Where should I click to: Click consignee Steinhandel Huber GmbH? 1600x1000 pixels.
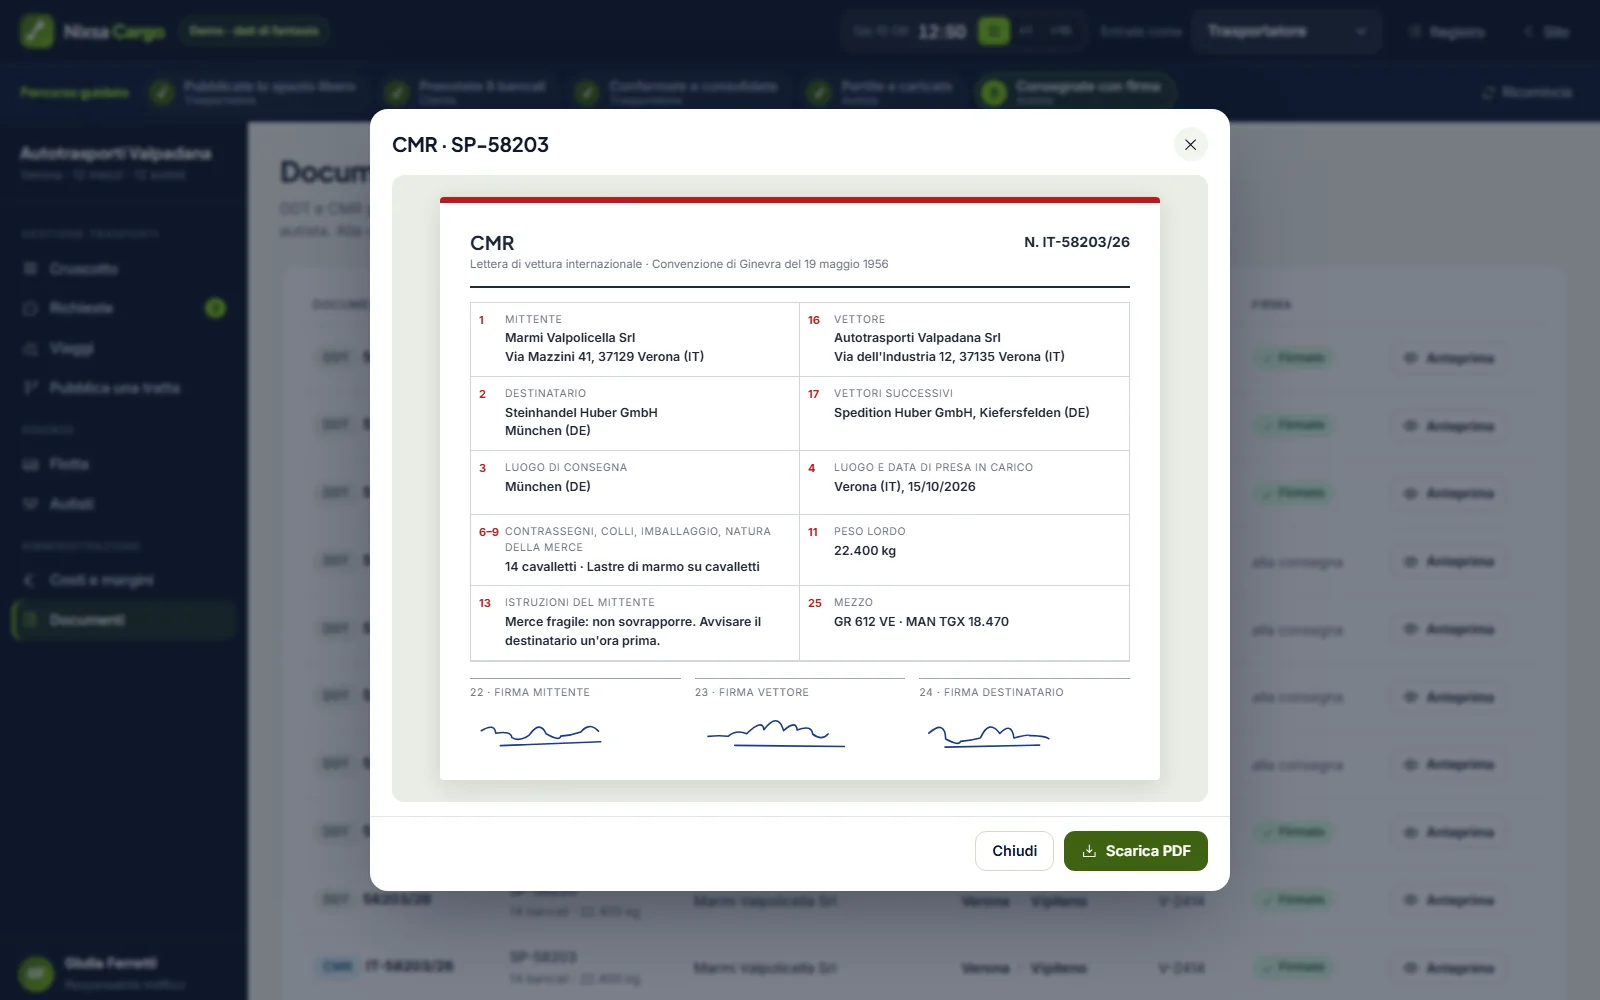tap(581, 413)
